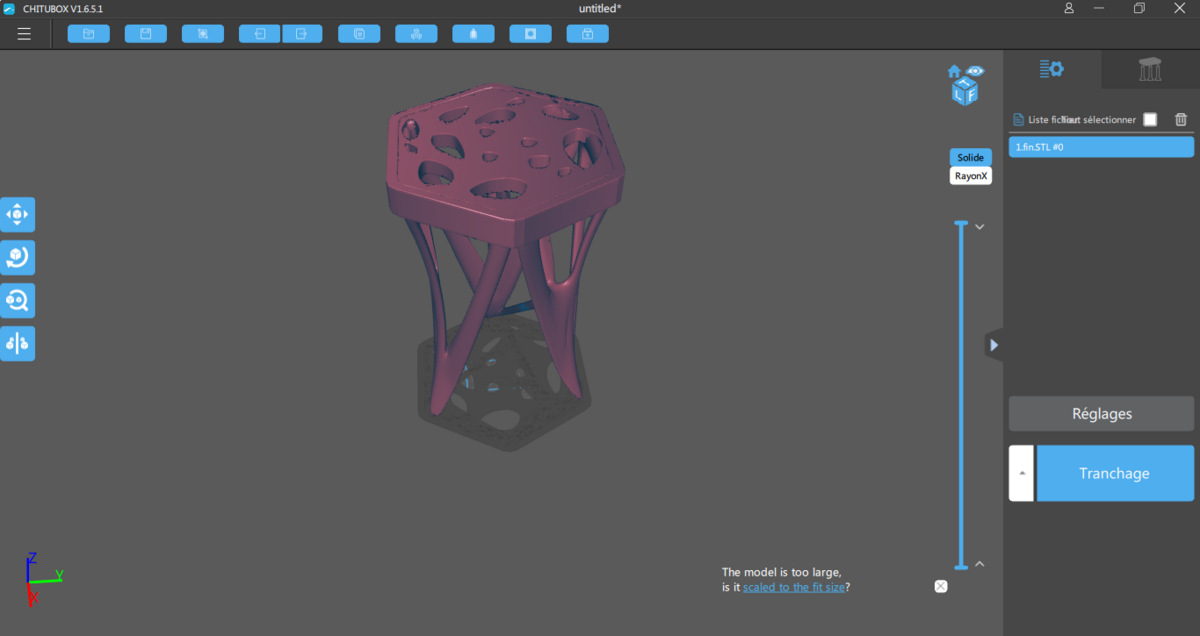
Task: Click the auto layout toolbar icon
Action: (x=416, y=34)
